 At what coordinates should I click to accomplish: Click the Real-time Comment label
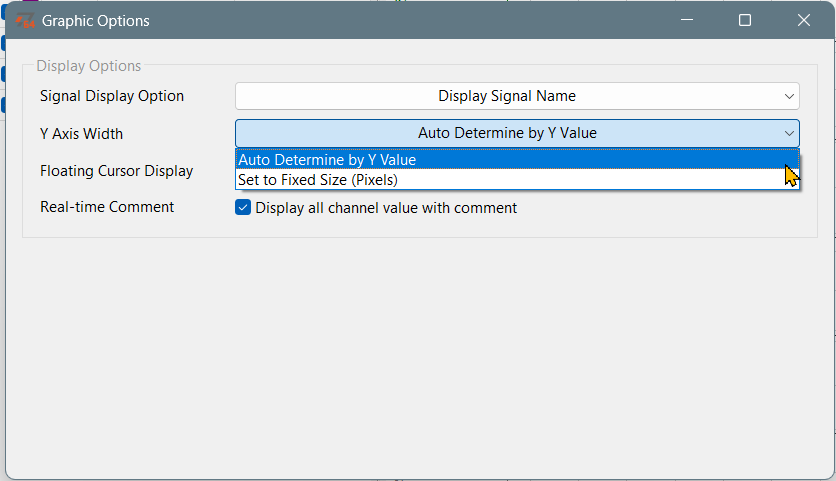point(107,207)
